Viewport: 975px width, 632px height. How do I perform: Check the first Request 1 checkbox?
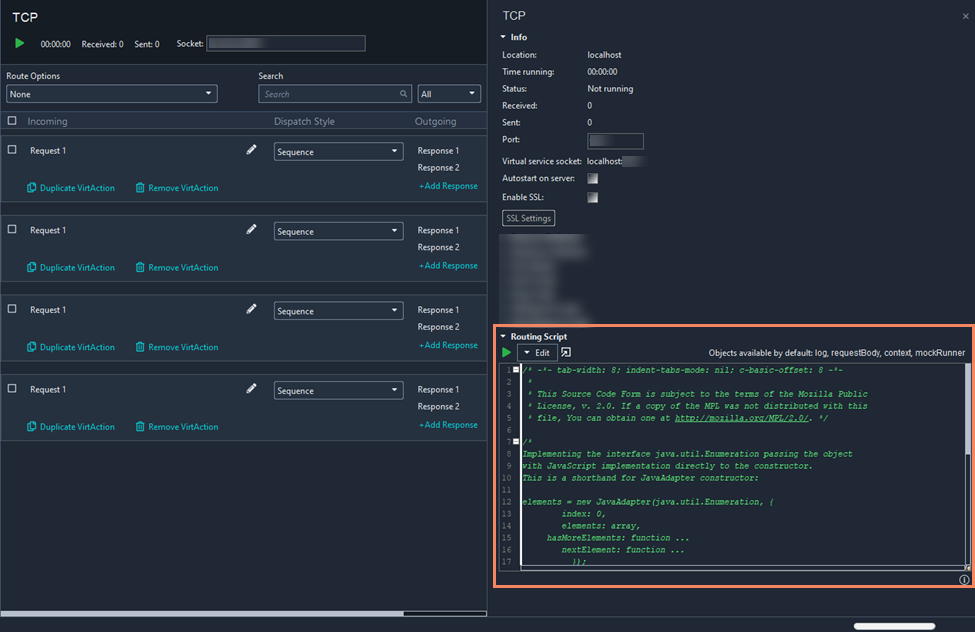click(13, 150)
